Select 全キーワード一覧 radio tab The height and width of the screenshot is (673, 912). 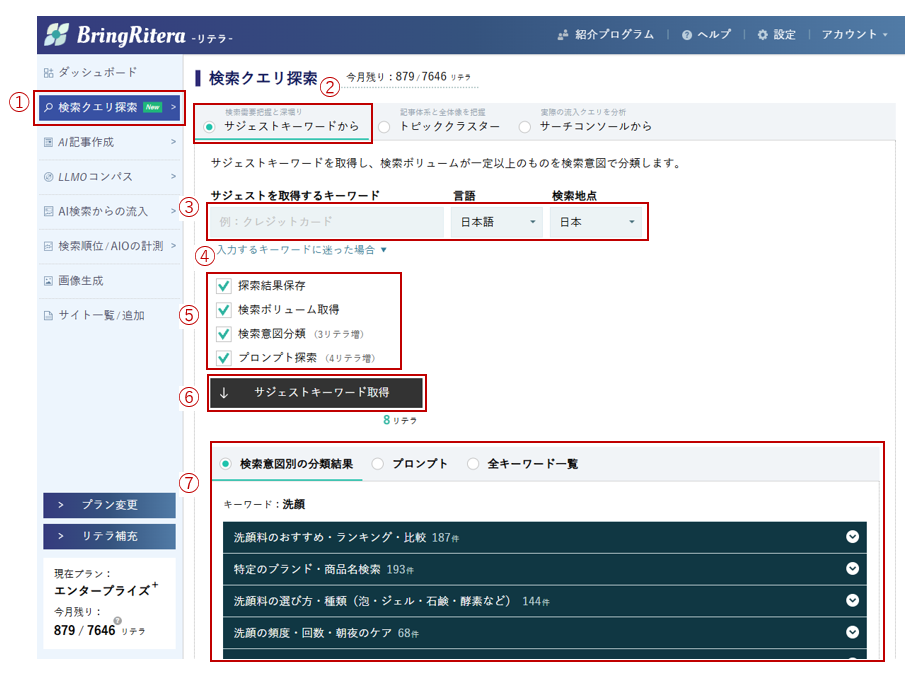[x=473, y=464]
